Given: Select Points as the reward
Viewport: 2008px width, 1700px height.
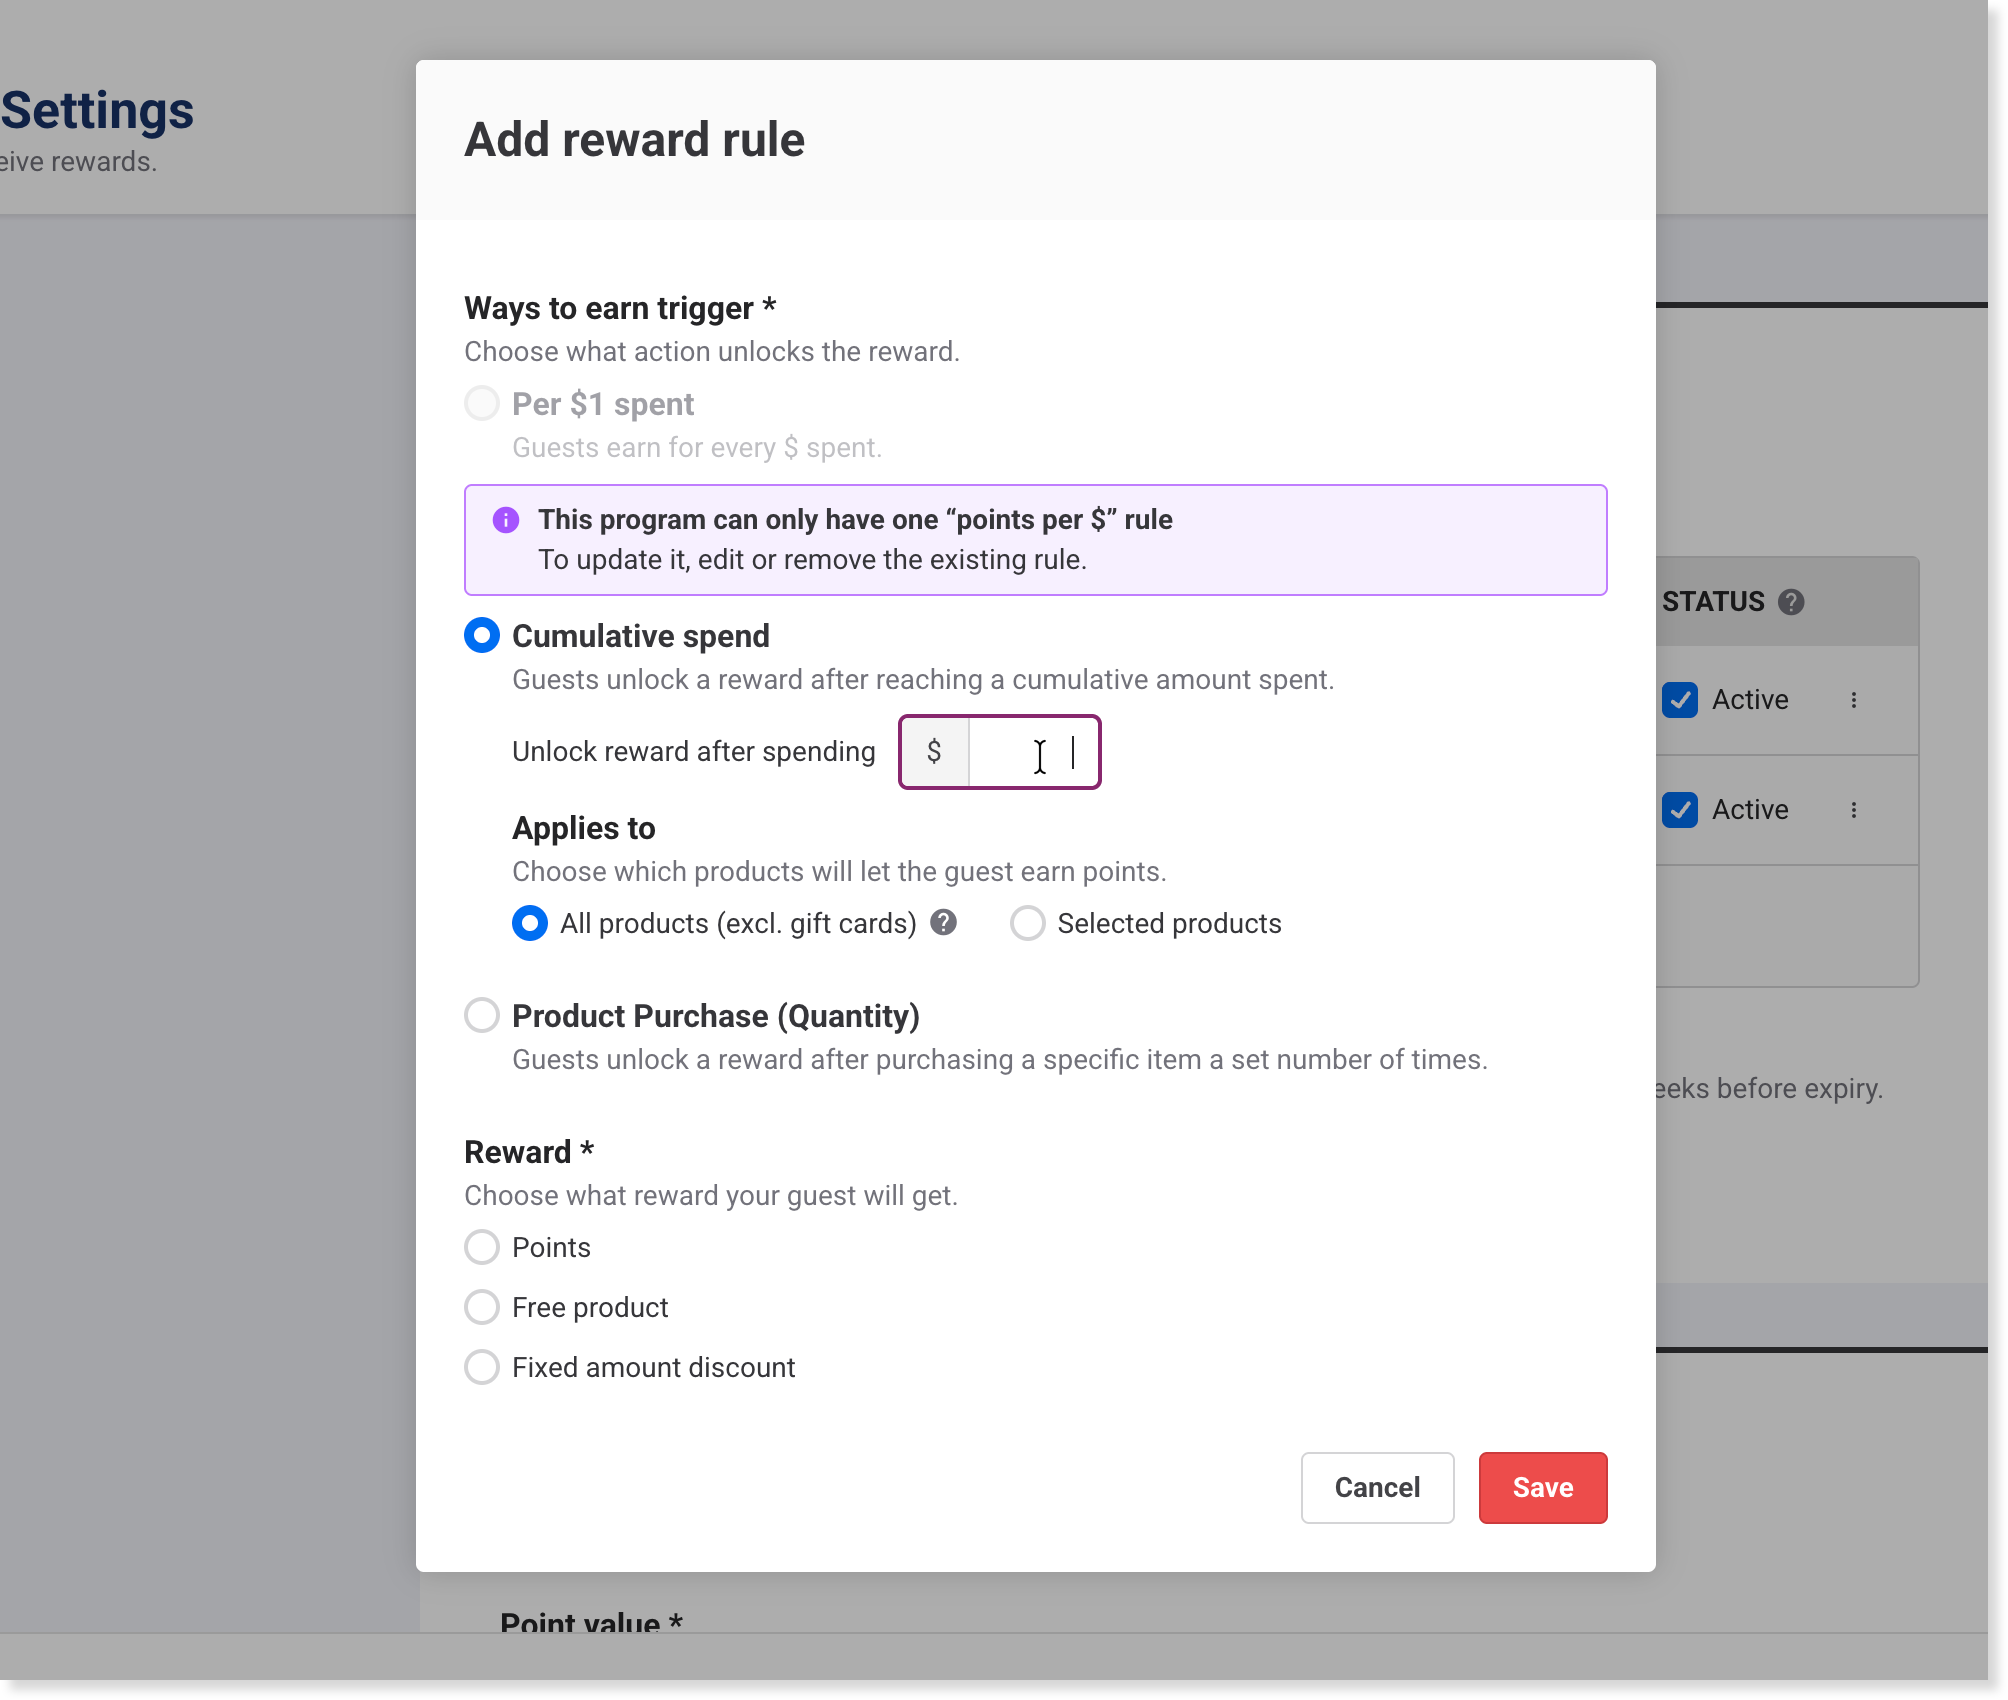Looking at the screenshot, I should [x=482, y=1247].
